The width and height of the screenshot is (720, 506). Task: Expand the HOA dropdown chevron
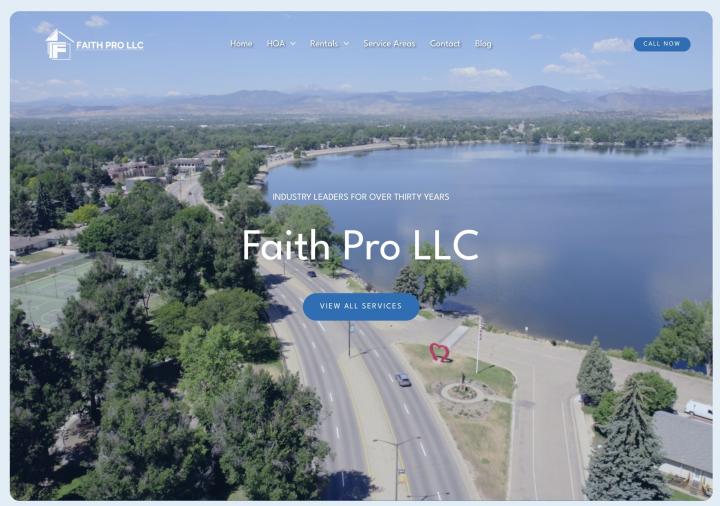[293, 44]
